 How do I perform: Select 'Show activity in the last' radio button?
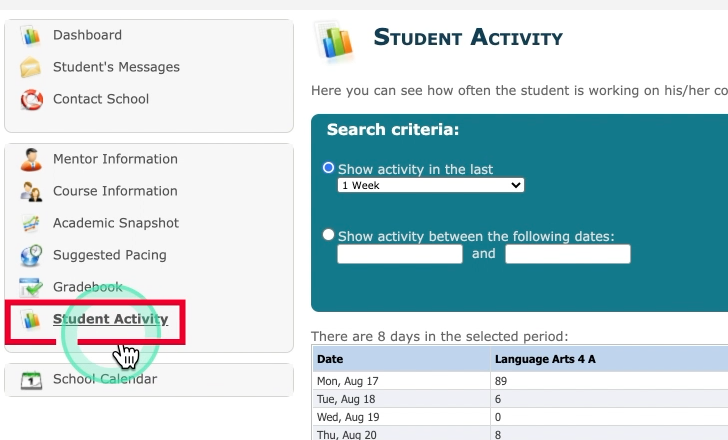[328, 168]
